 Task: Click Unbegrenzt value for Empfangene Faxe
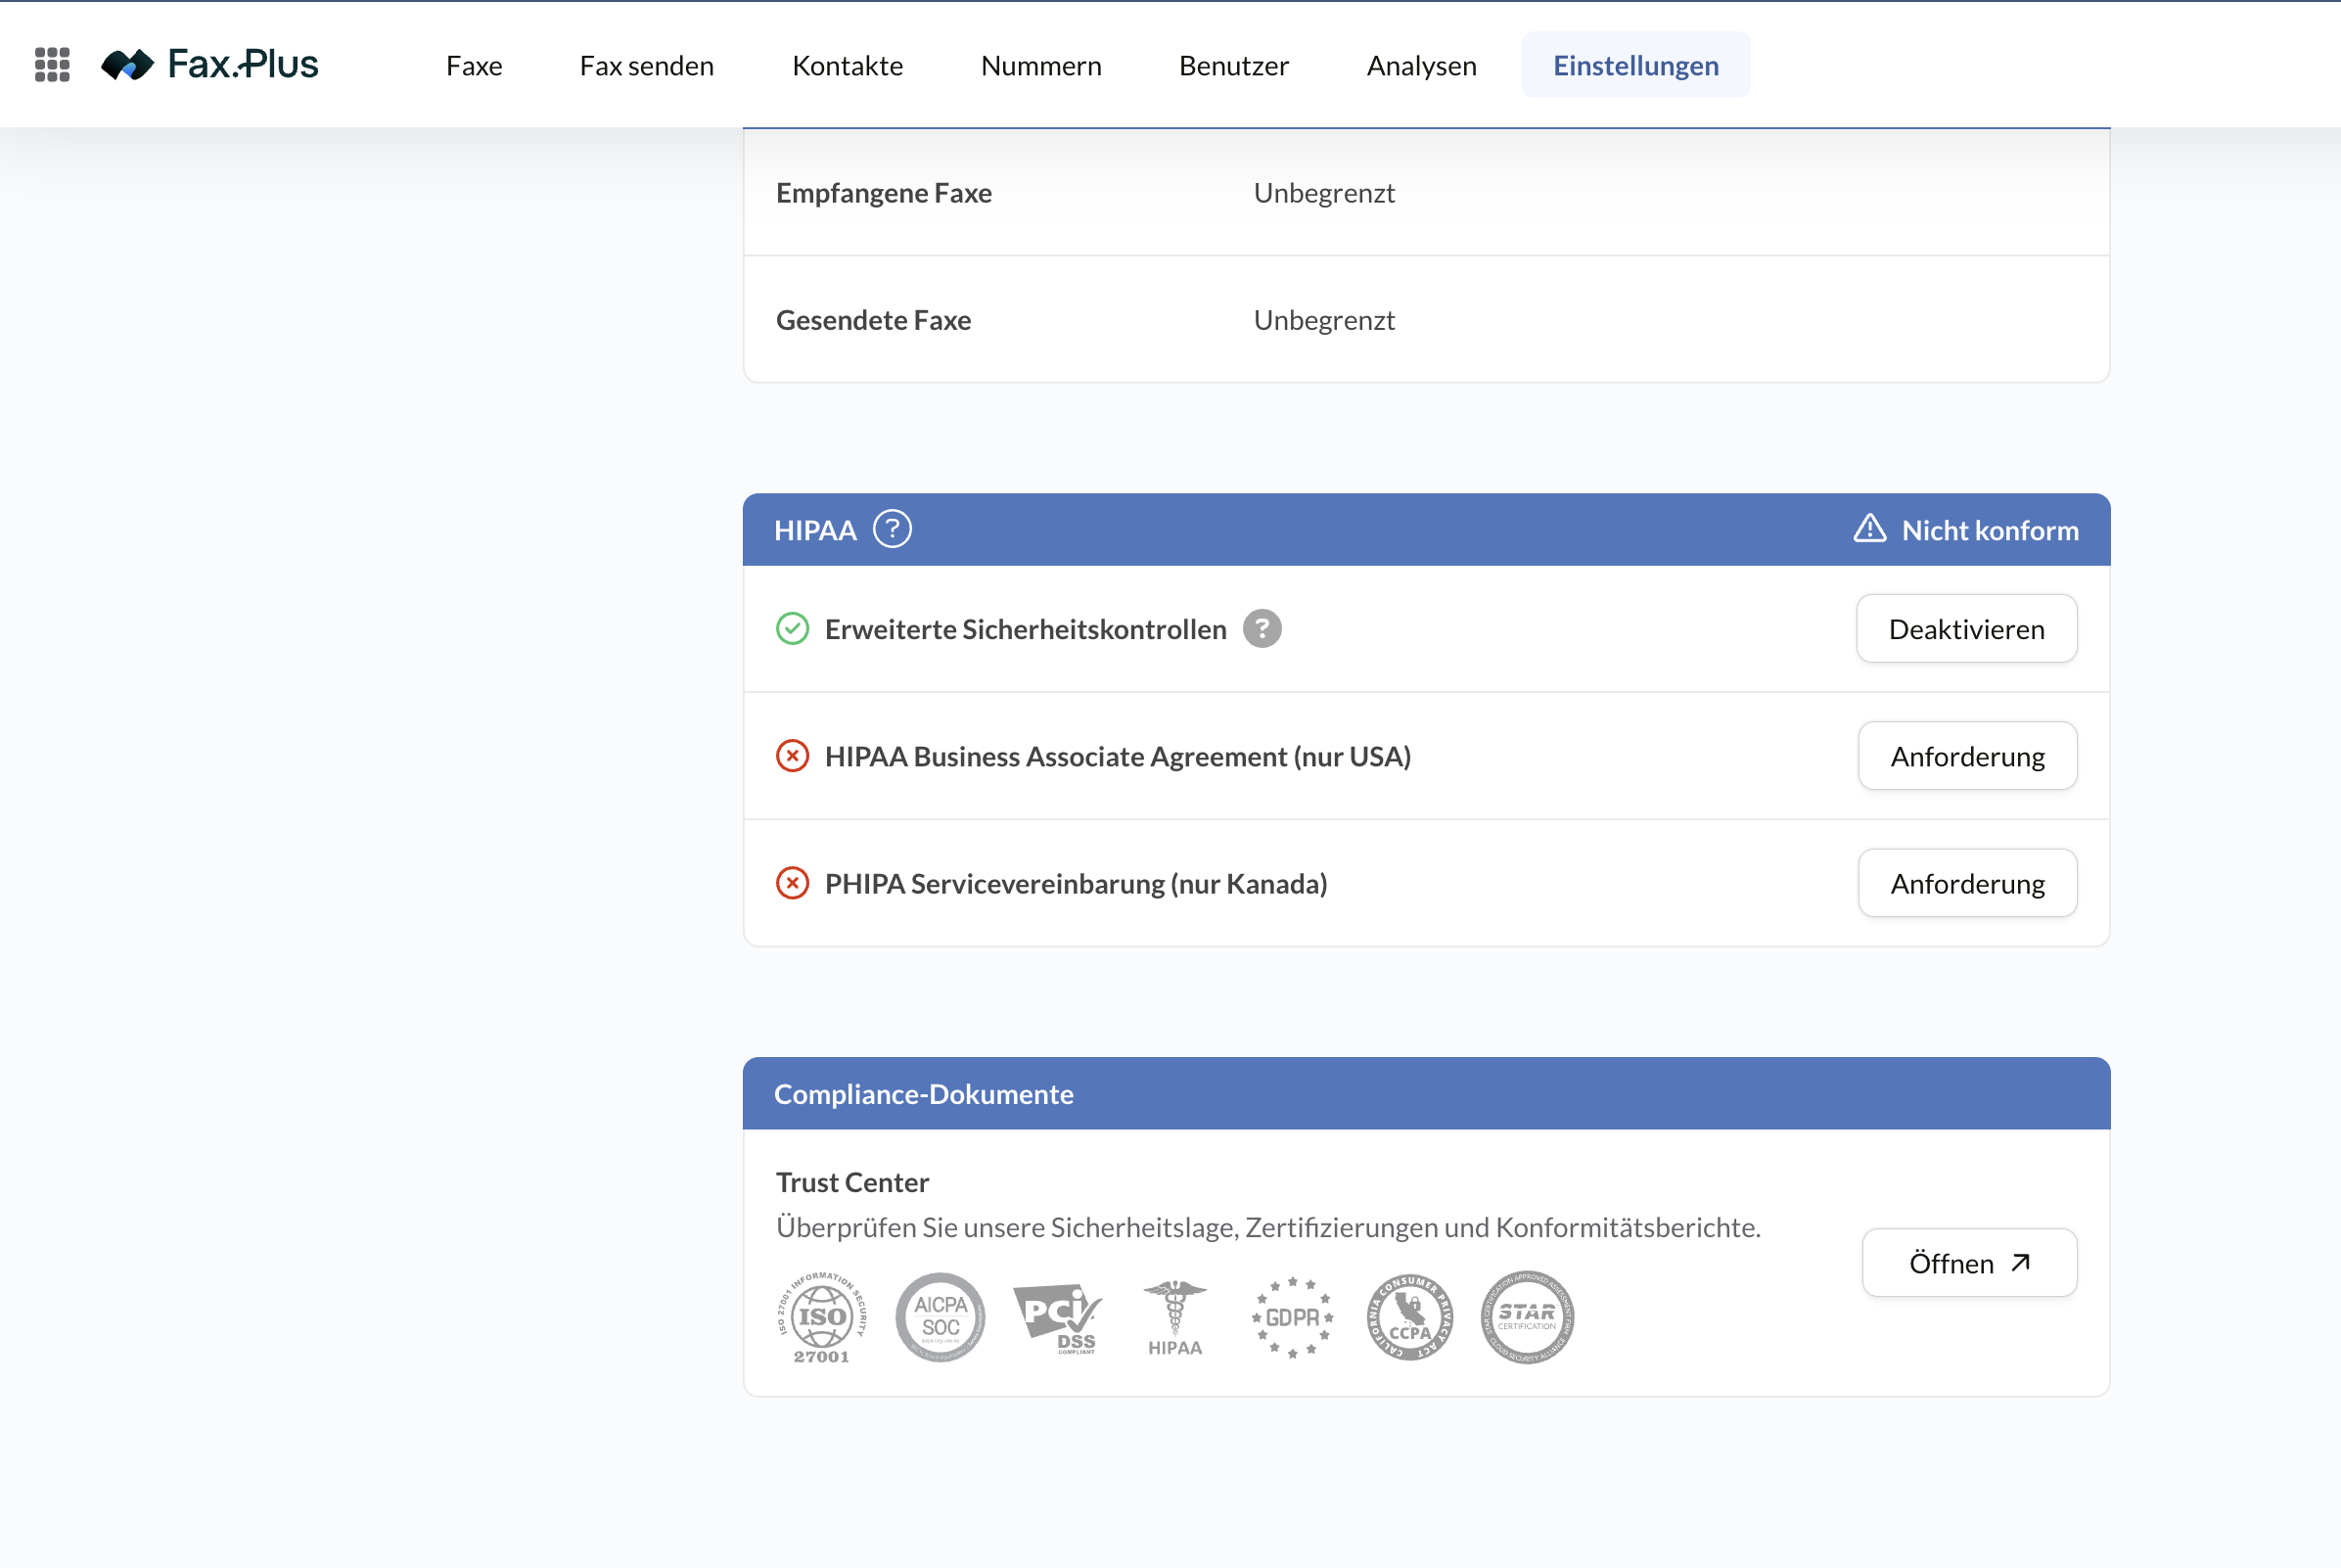point(1324,193)
